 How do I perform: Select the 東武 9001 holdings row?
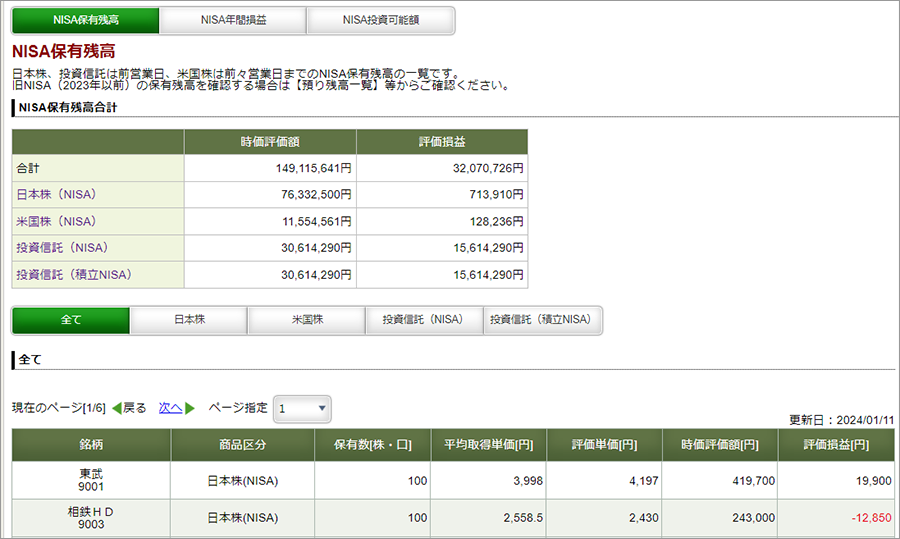453,480
